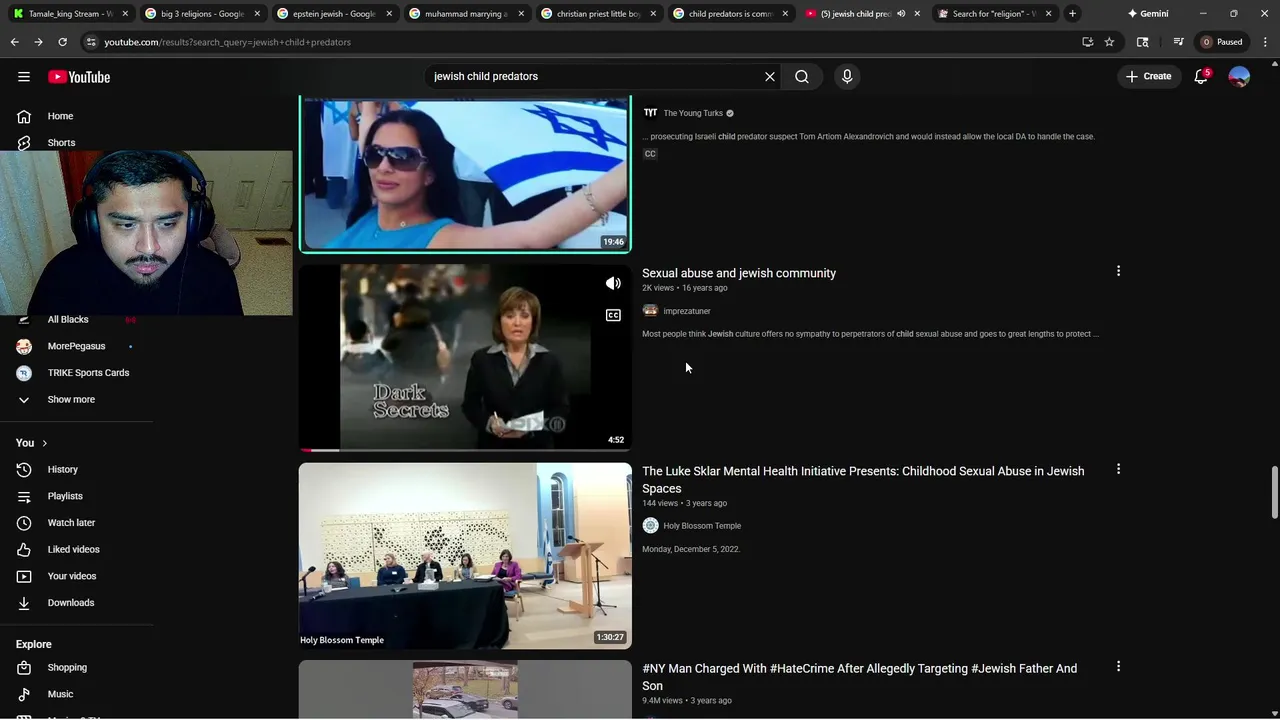The image size is (1280, 720).
Task: Open Gemini in the title bar
Action: tap(1147, 14)
